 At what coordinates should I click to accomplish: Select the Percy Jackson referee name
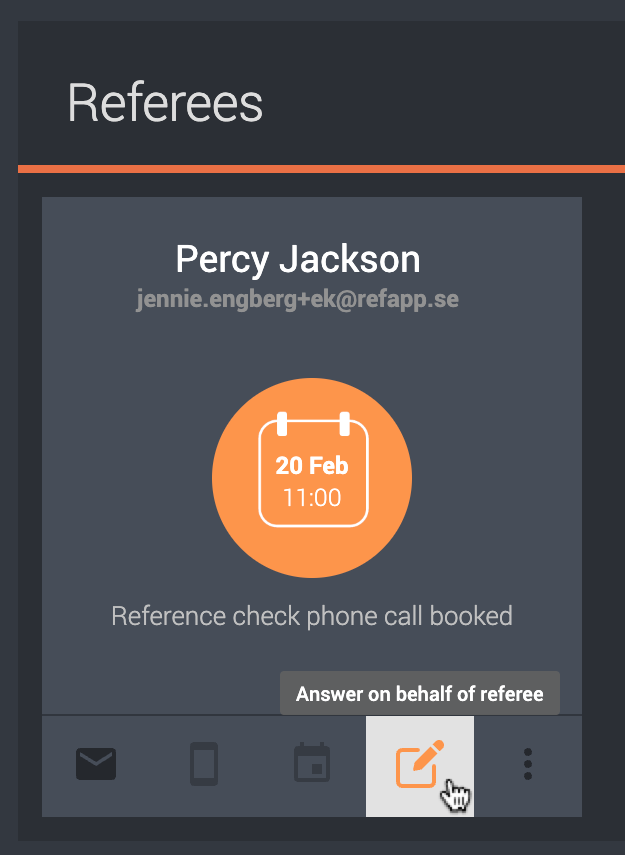(x=298, y=259)
